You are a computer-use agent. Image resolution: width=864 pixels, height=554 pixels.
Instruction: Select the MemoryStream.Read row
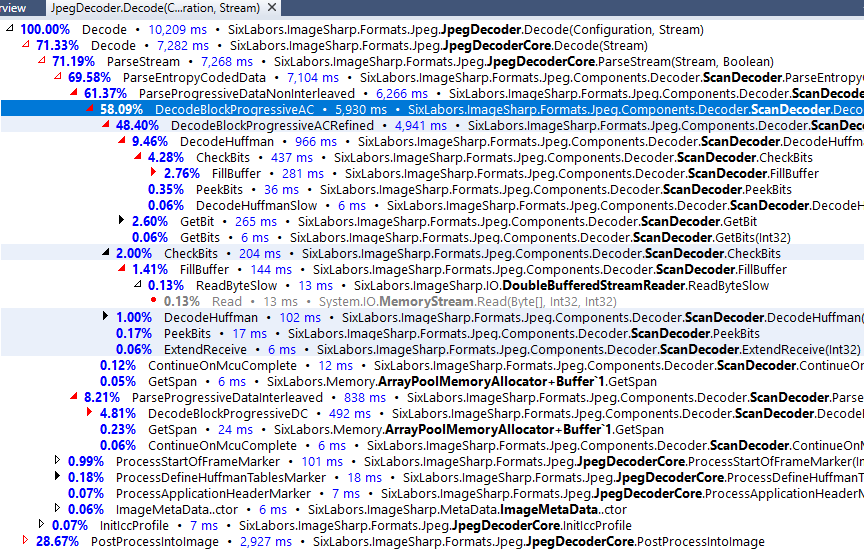click(x=432, y=302)
